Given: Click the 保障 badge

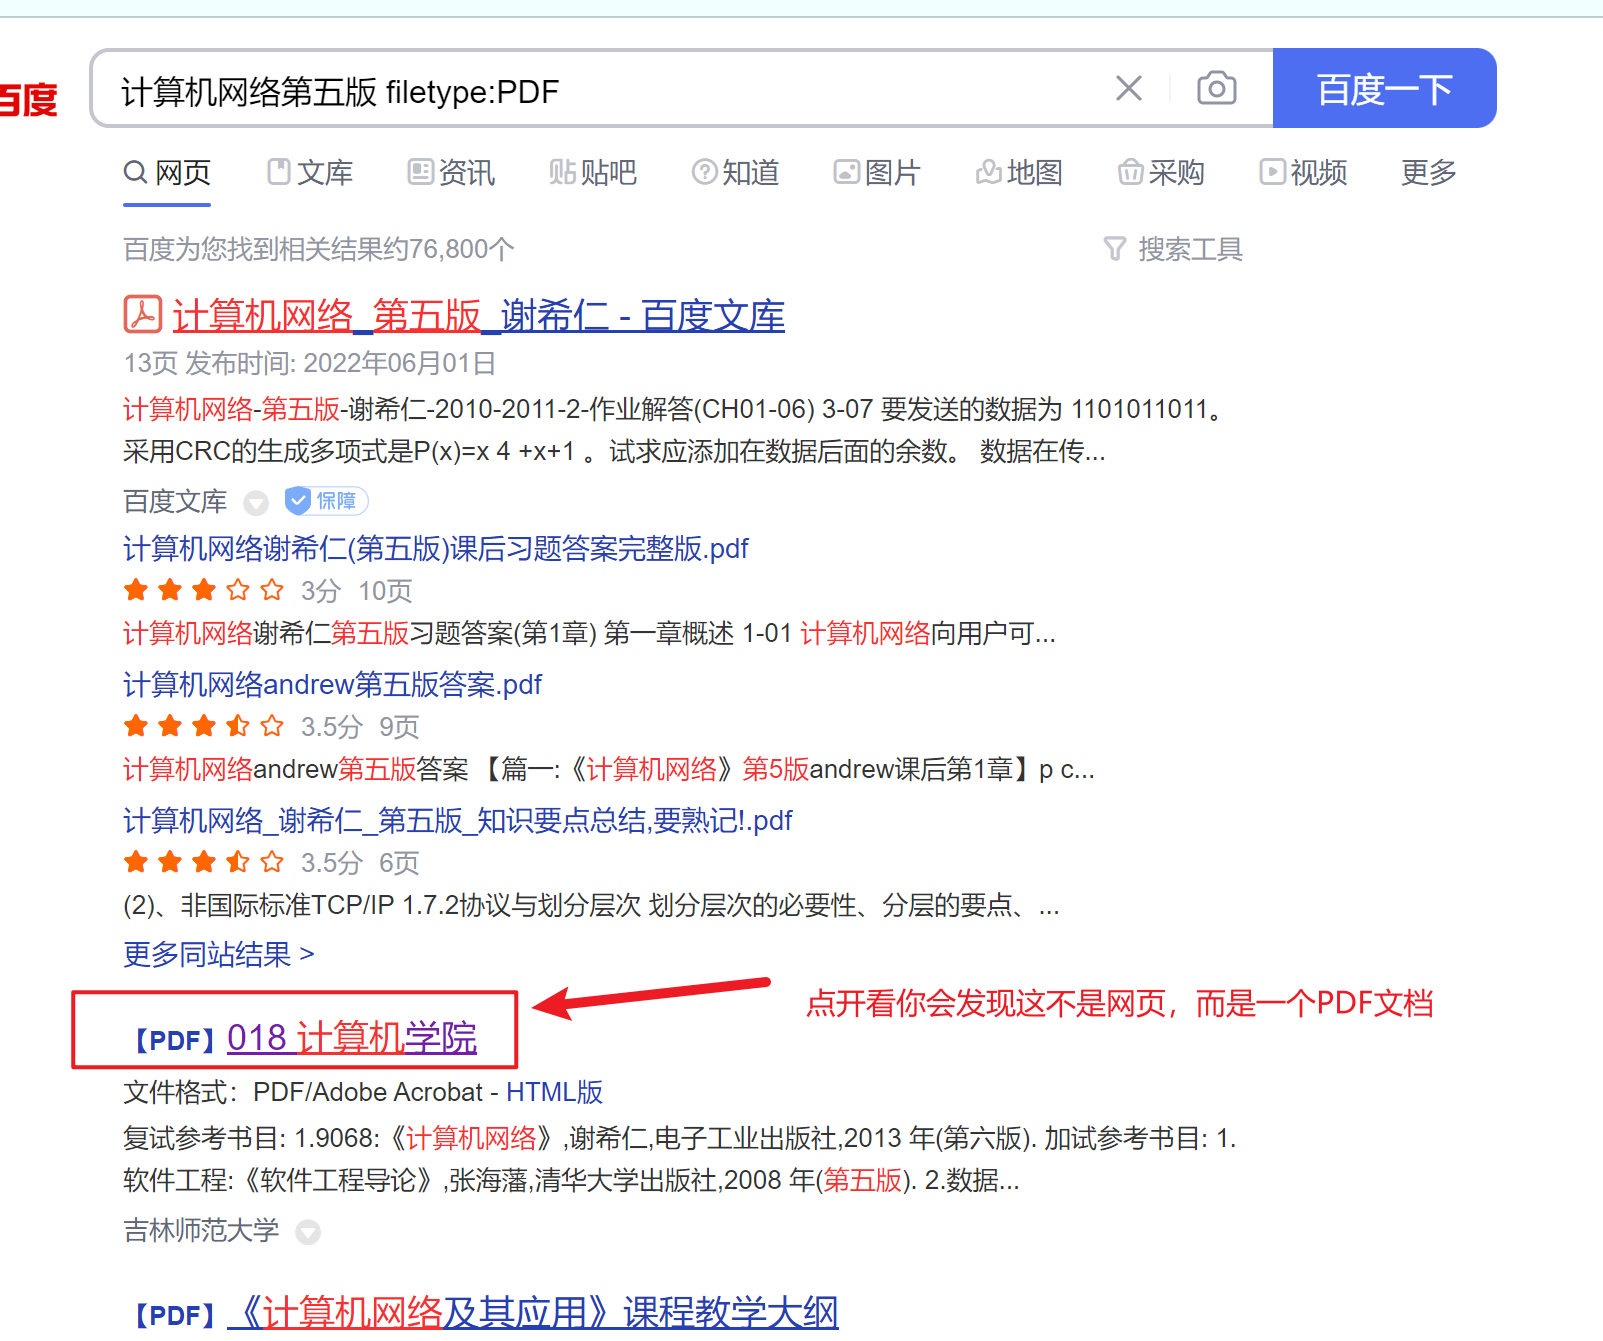Looking at the screenshot, I should tap(326, 501).
